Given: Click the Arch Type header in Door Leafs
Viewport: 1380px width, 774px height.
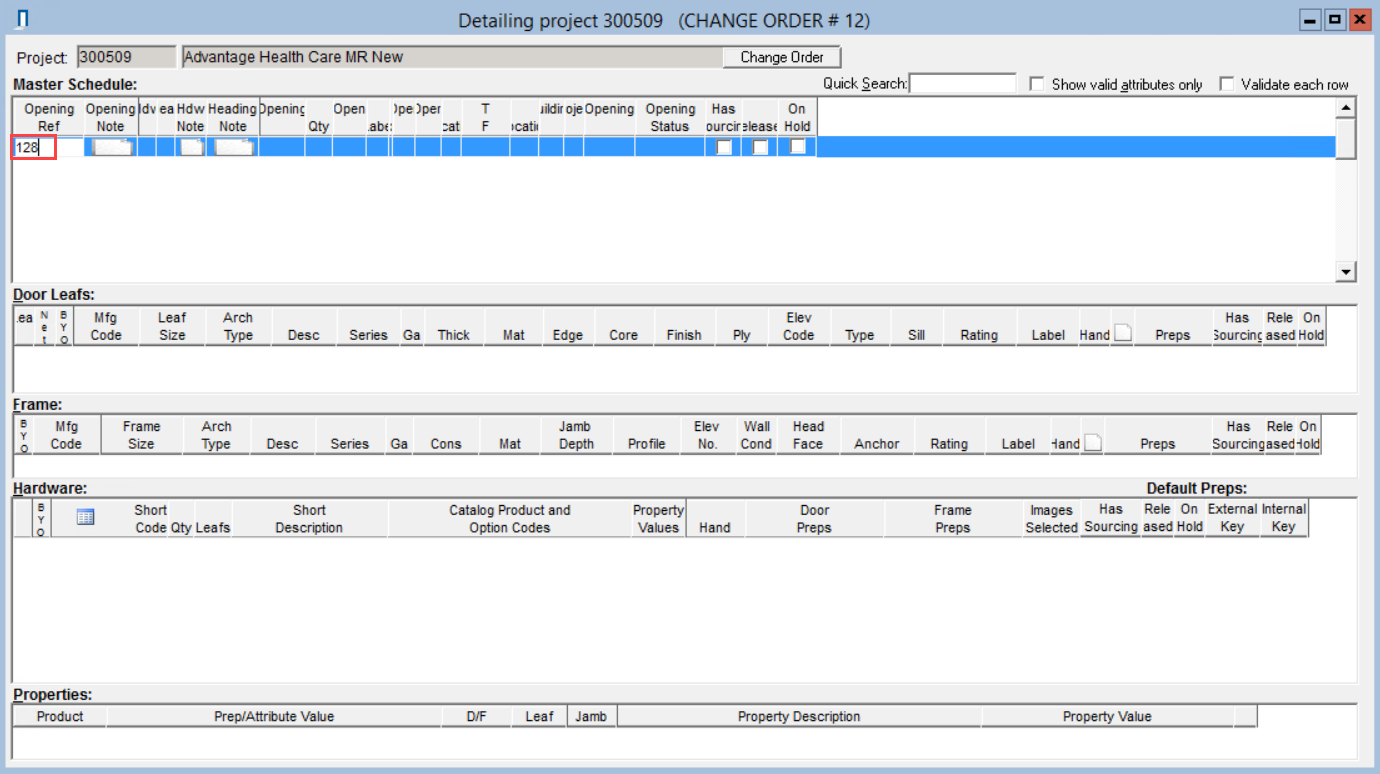Looking at the screenshot, I should tap(238, 326).
